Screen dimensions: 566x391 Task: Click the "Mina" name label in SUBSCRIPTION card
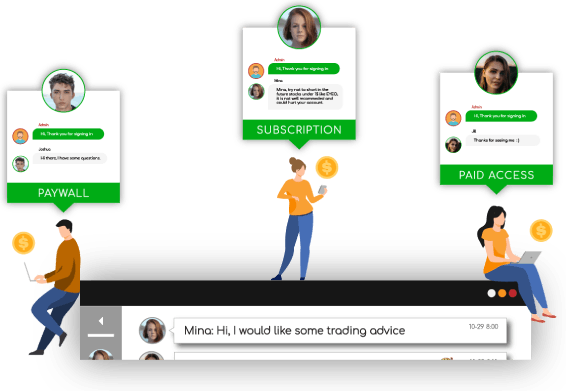[278, 81]
